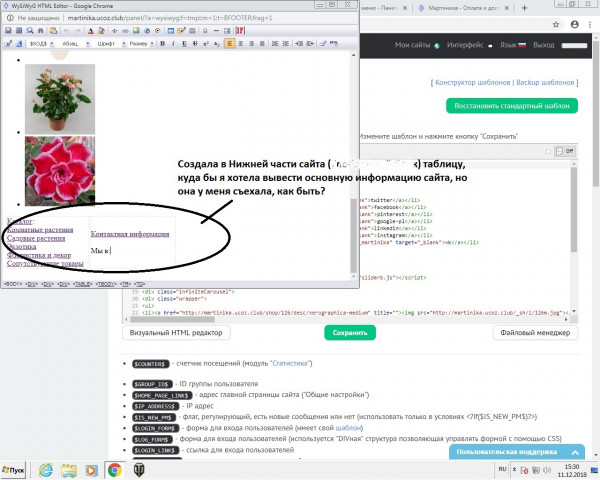
Task: Tick the small checkbox beside the Off switch
Action: (x=548, y=151)
